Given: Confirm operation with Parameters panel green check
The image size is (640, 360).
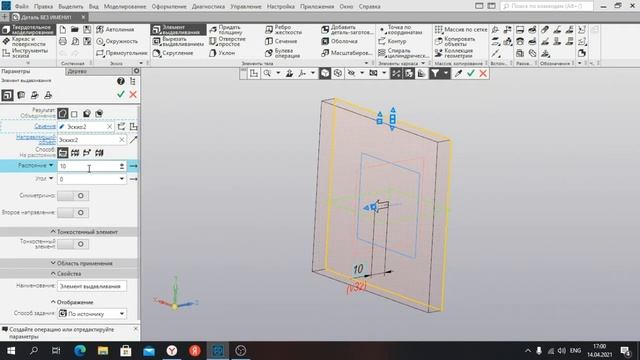Looking at the screenshot, I should 120,94.
